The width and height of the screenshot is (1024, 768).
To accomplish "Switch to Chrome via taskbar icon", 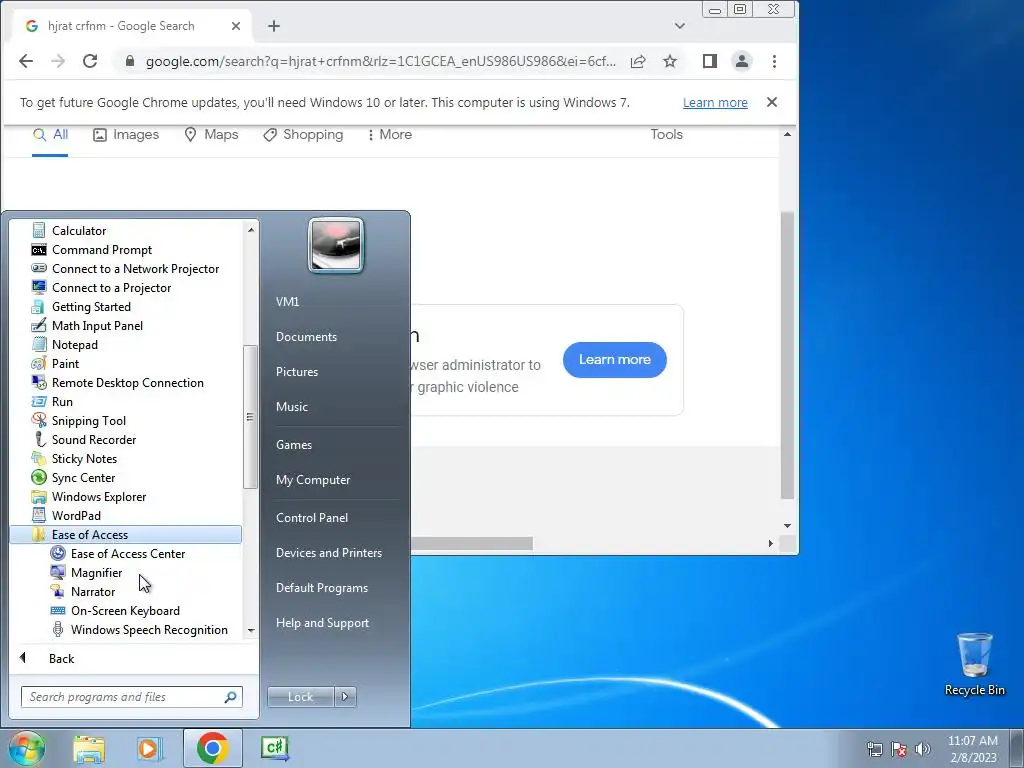I will click(x=212, y=748).
